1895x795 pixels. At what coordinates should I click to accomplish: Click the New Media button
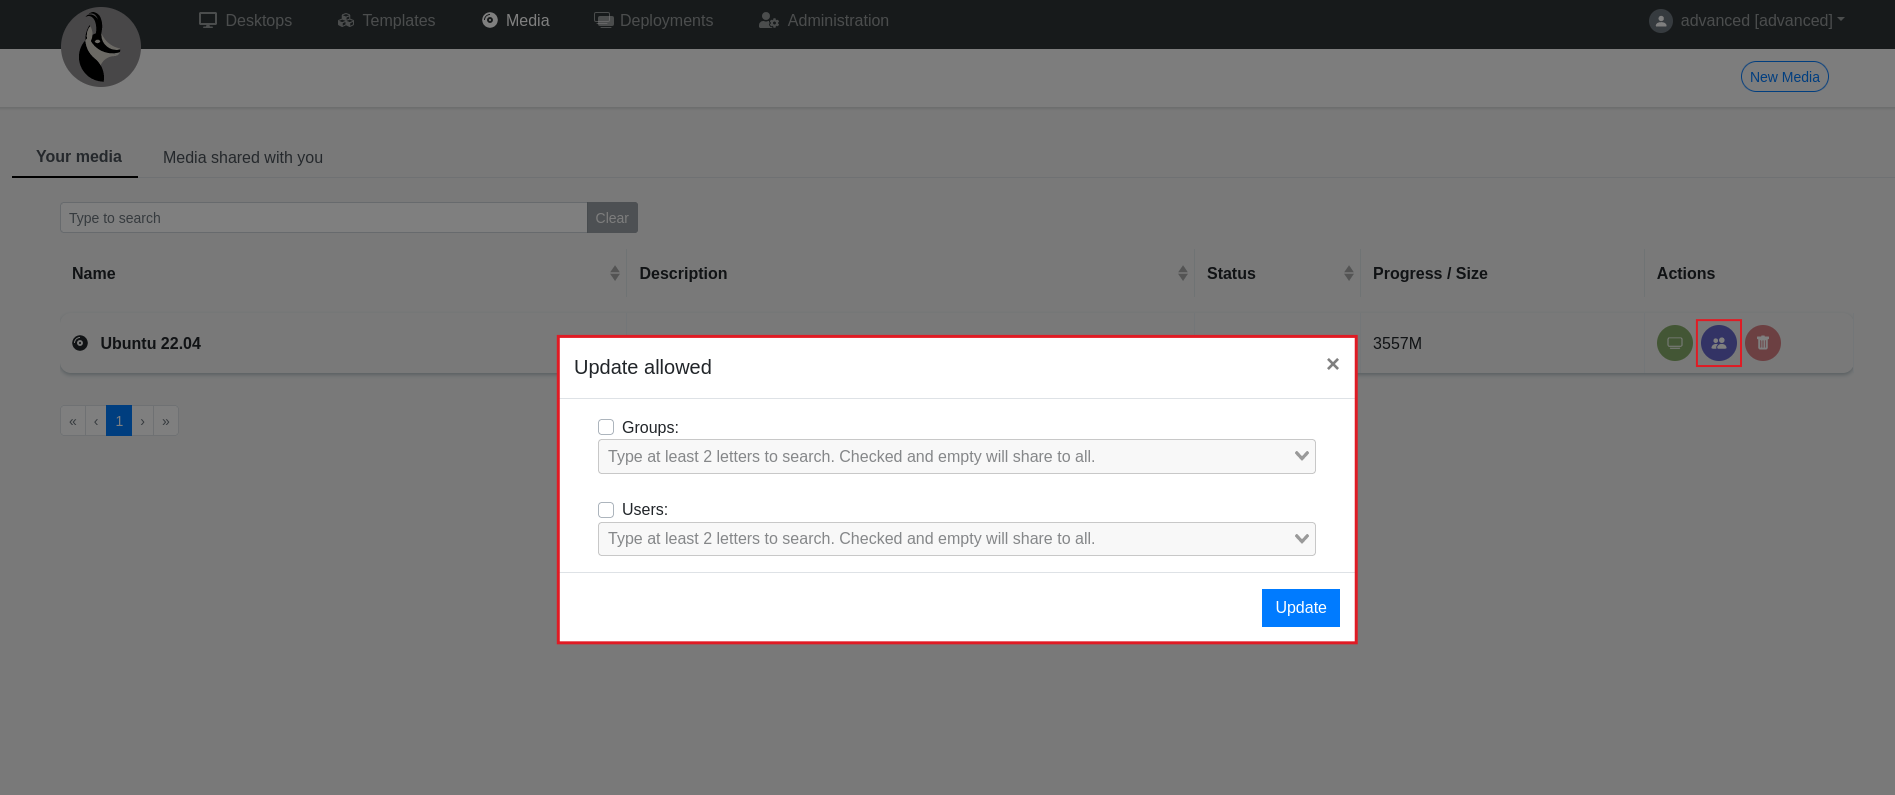[x=1784, y=77]
